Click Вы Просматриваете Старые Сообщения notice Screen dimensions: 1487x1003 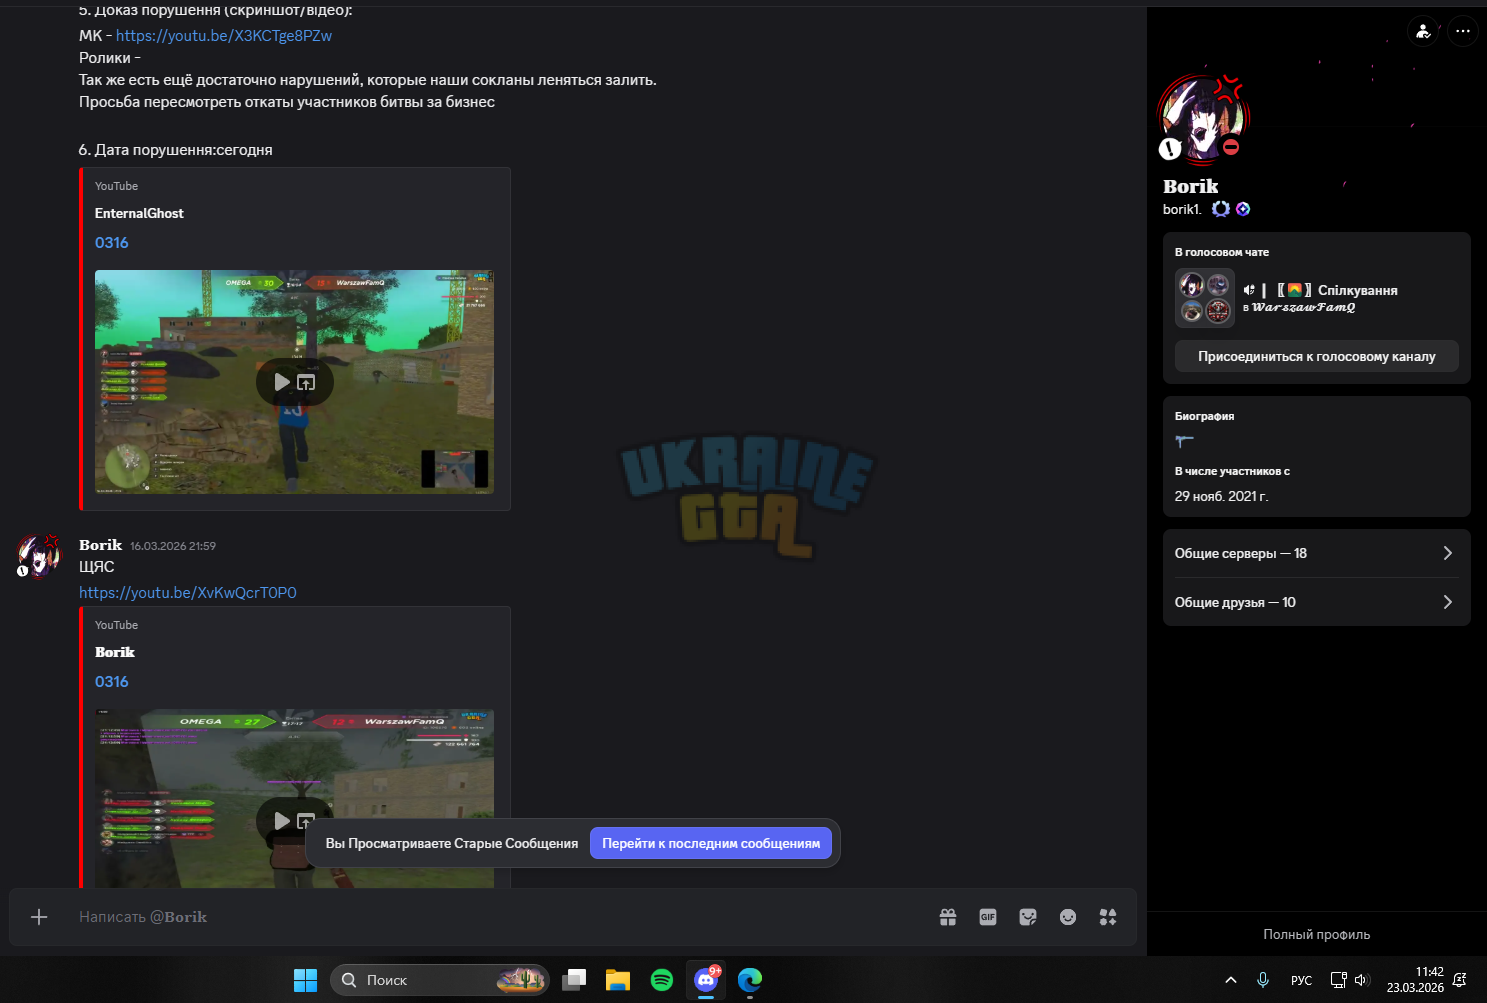pos(452,843)
